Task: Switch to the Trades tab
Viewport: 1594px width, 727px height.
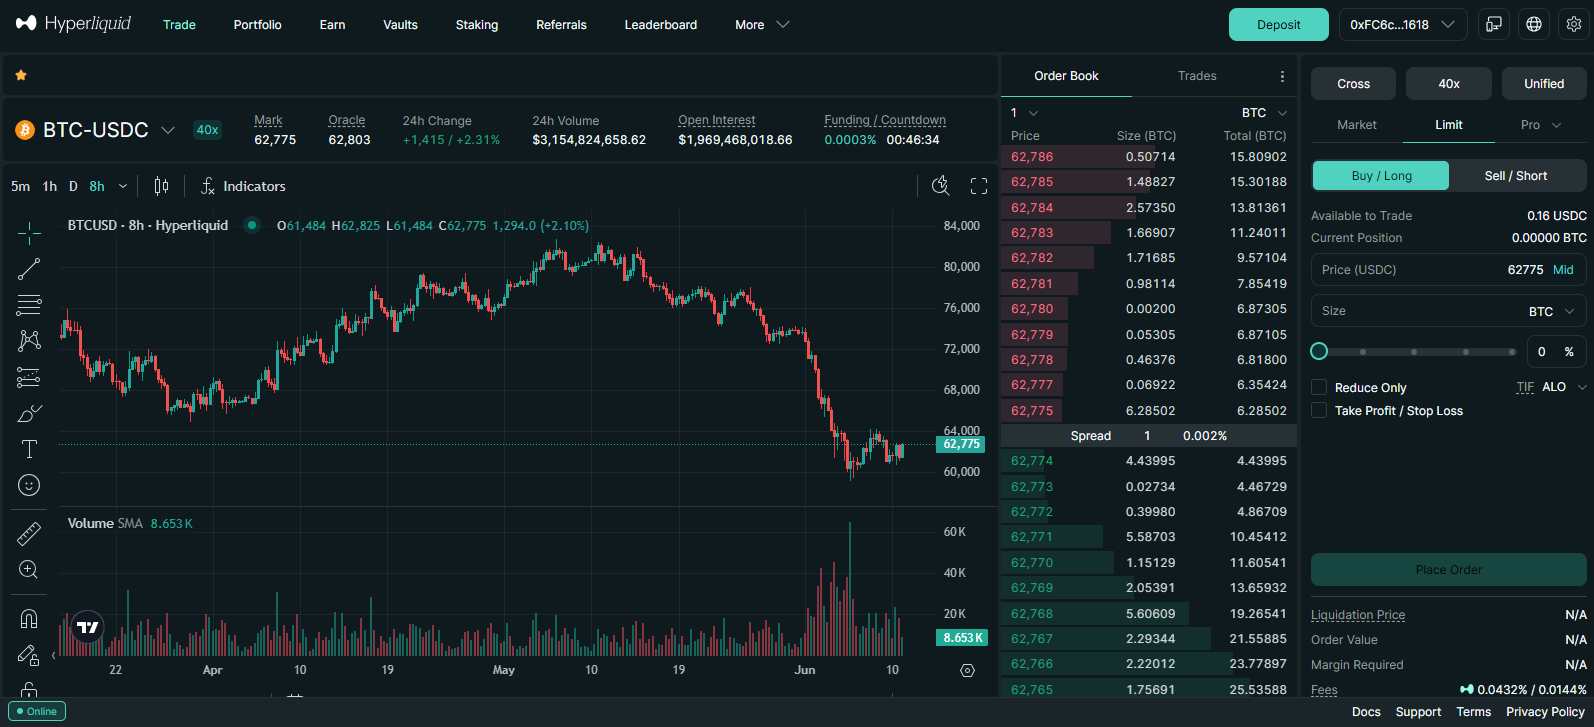Action: 1197,76
